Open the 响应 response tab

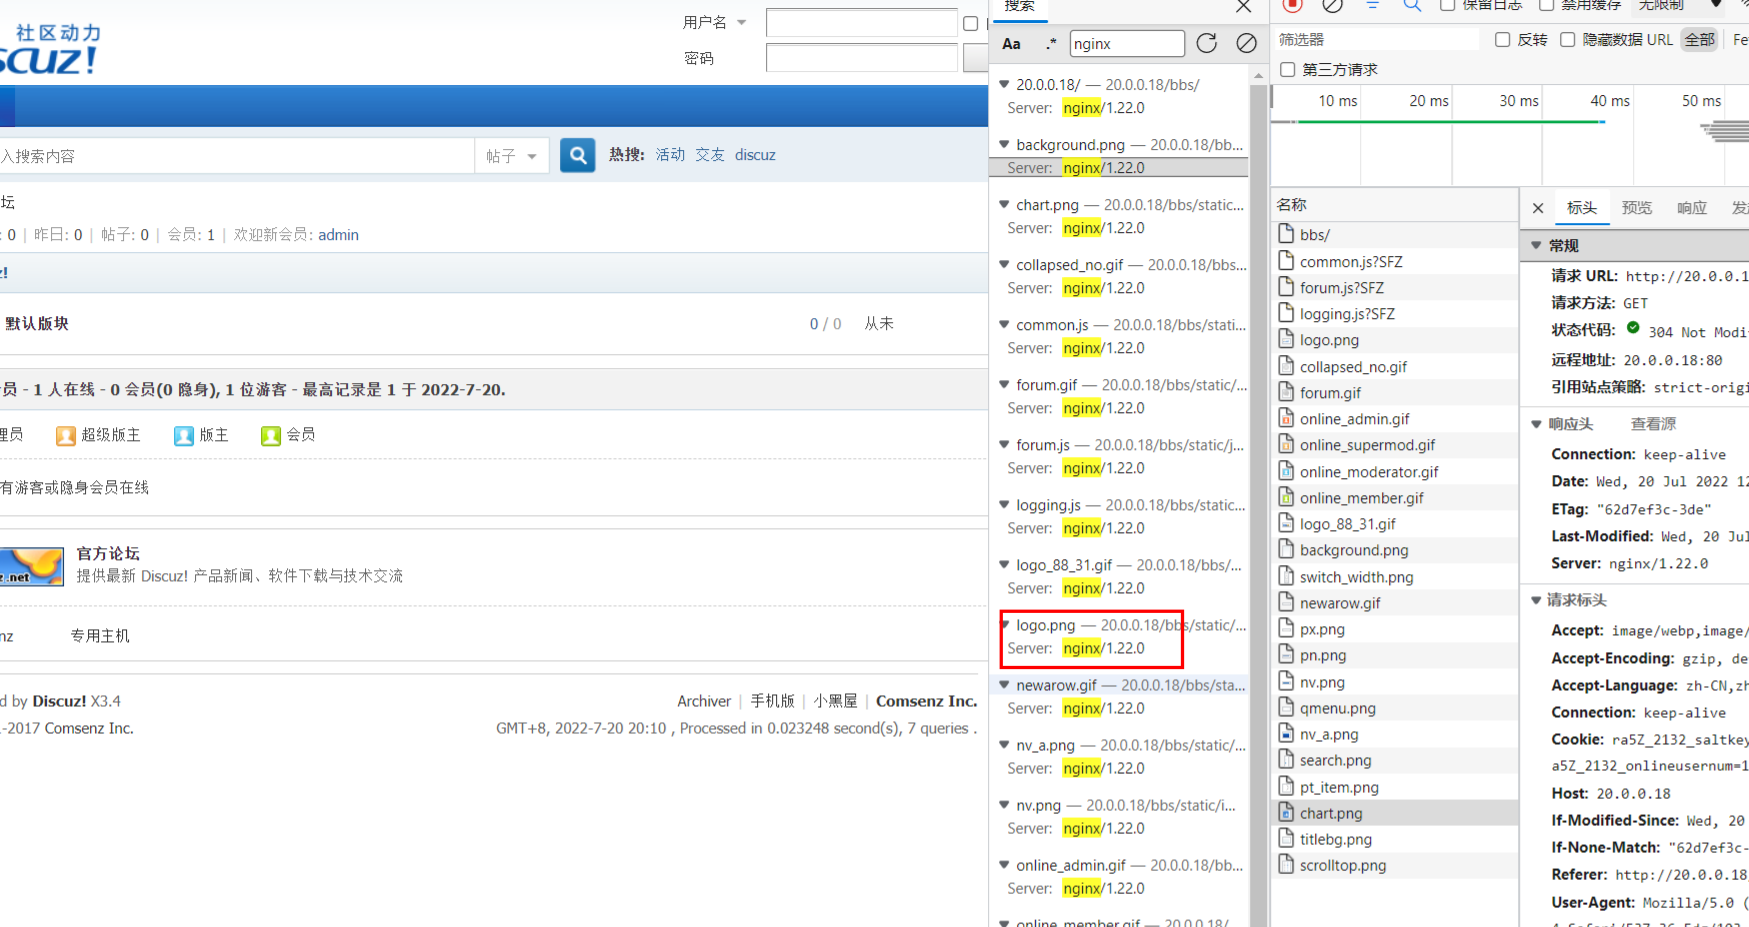(1692, 208)
